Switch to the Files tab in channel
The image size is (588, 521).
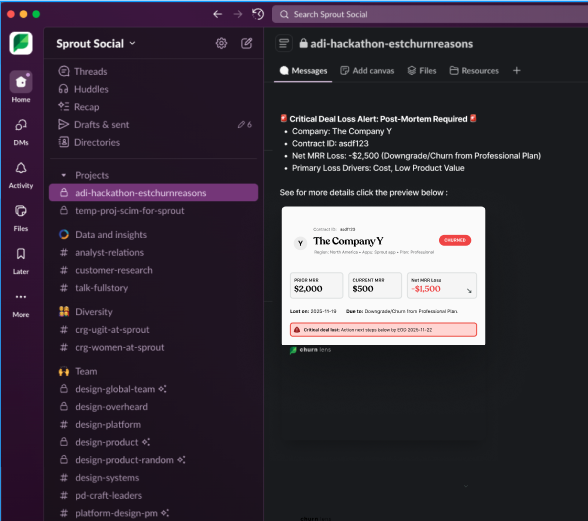tap(422, 71)
